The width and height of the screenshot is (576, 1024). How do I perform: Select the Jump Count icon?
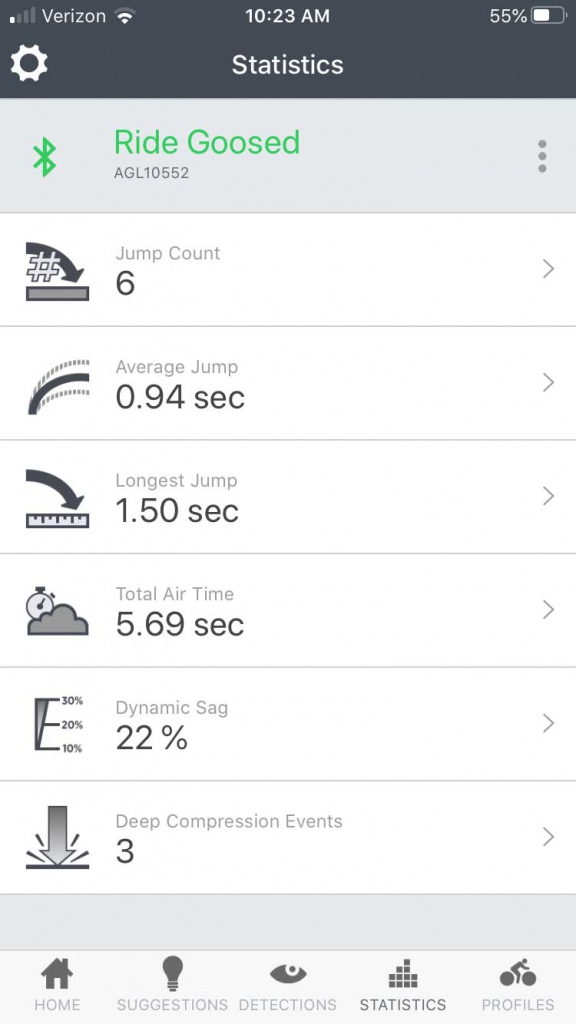[x=57, y=268]
